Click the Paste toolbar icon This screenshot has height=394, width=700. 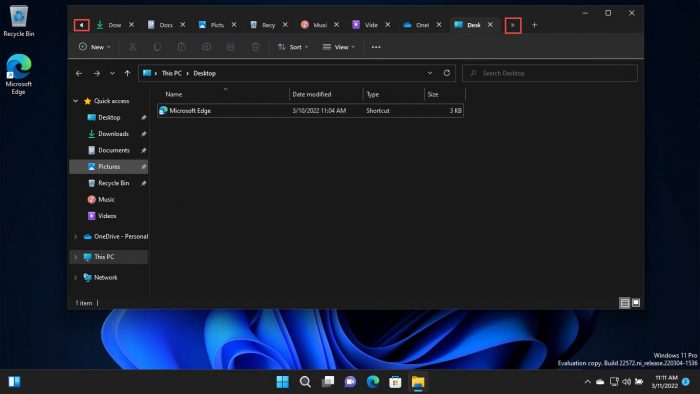(182, 47)
